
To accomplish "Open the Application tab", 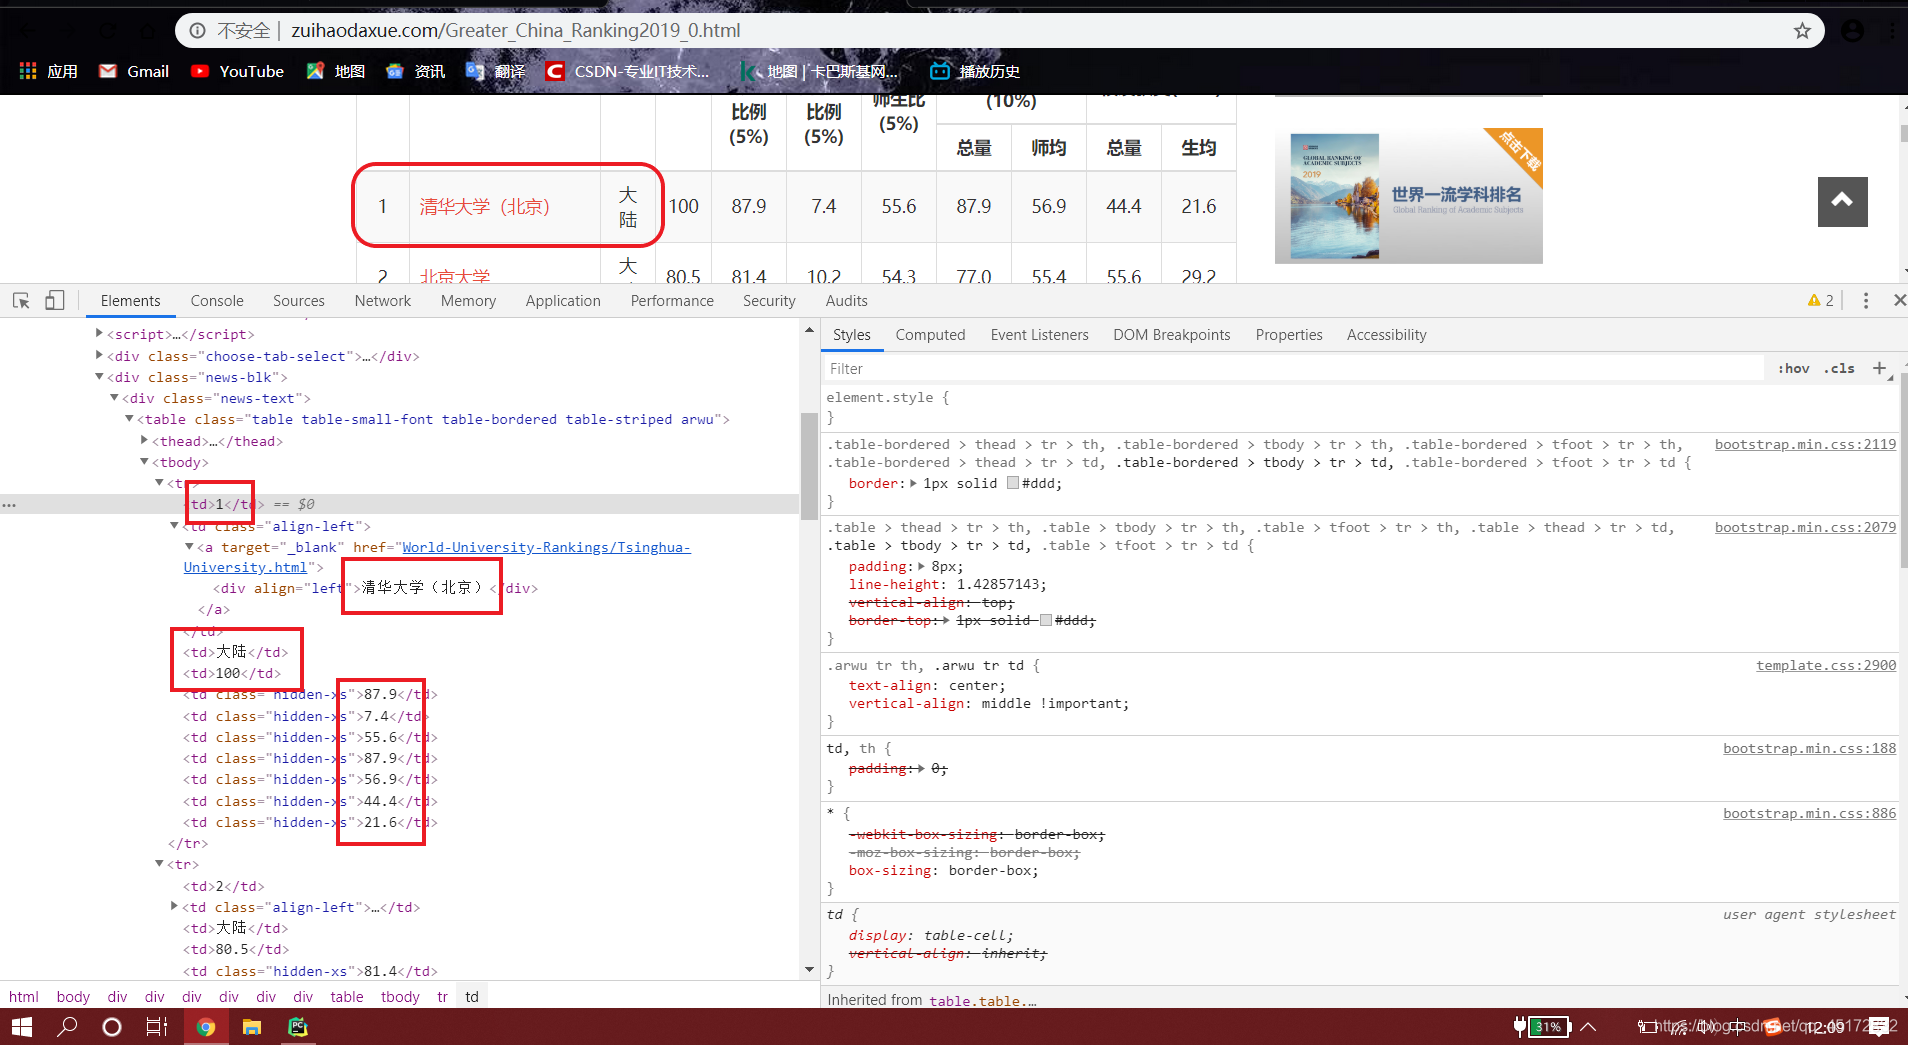I will click(x=563, y=300).
